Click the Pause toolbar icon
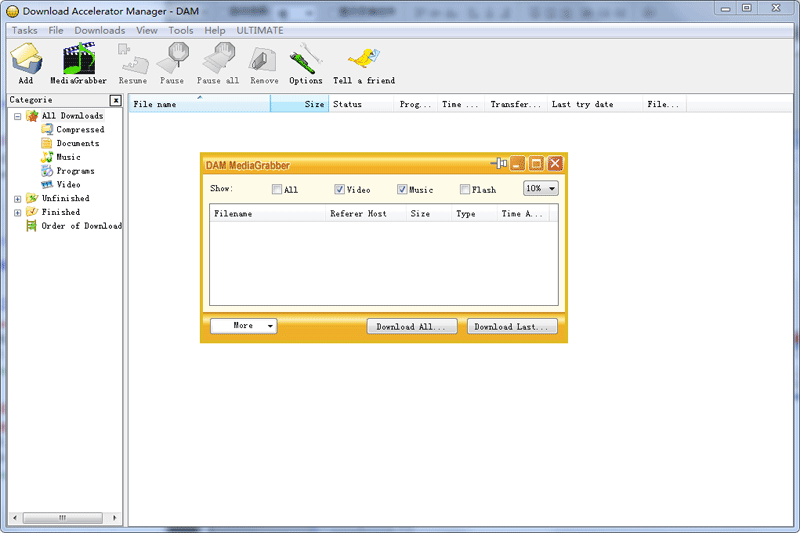This screenshot has height=533, width=800. 172,63
